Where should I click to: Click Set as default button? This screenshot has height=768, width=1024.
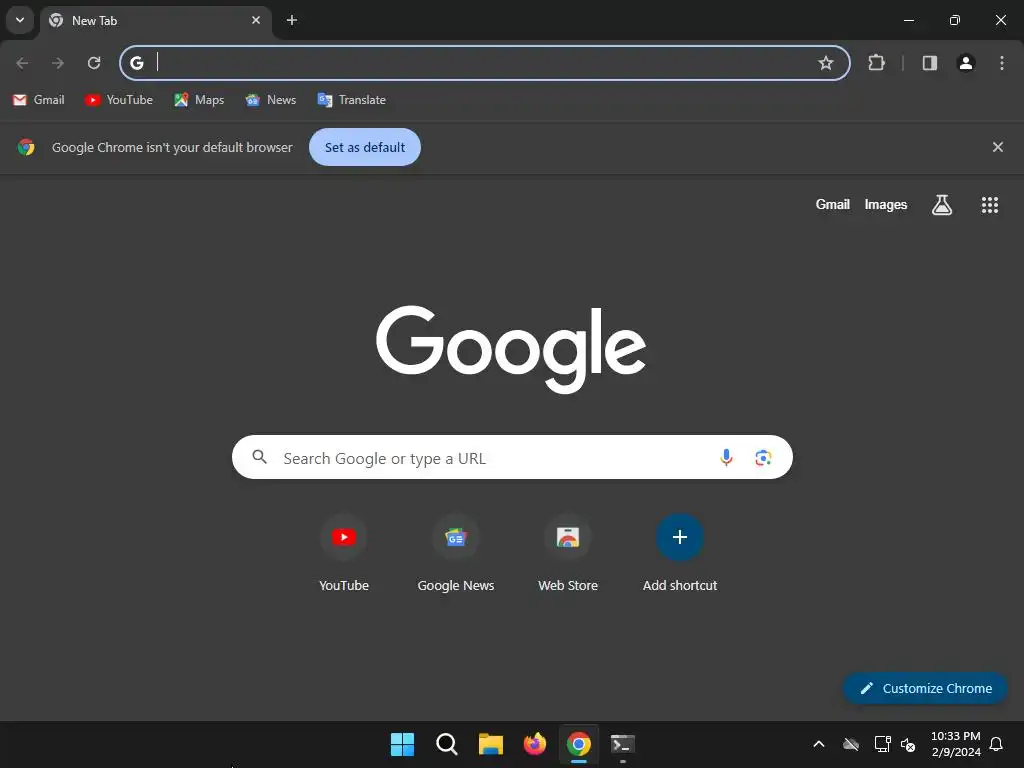point(365,148)
